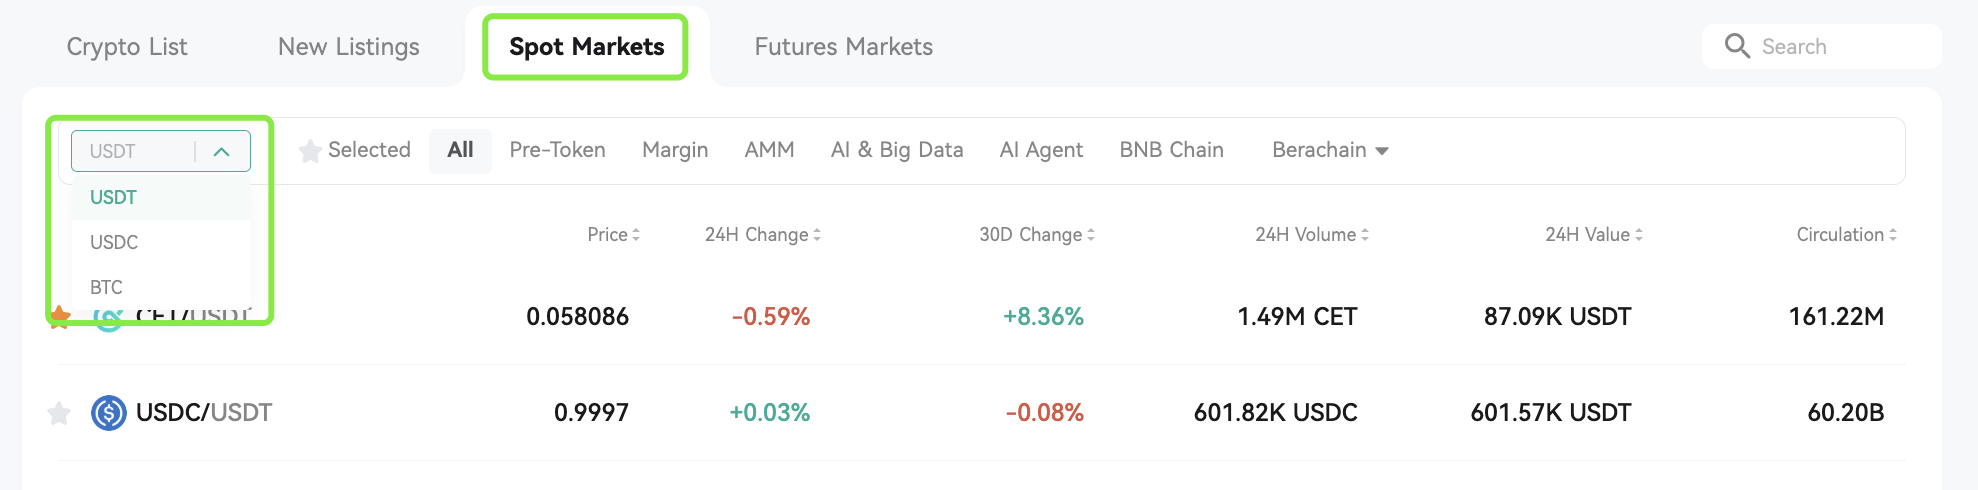Switch to the Futures Markets tab

pyautogui.click(x=843, y=47)
